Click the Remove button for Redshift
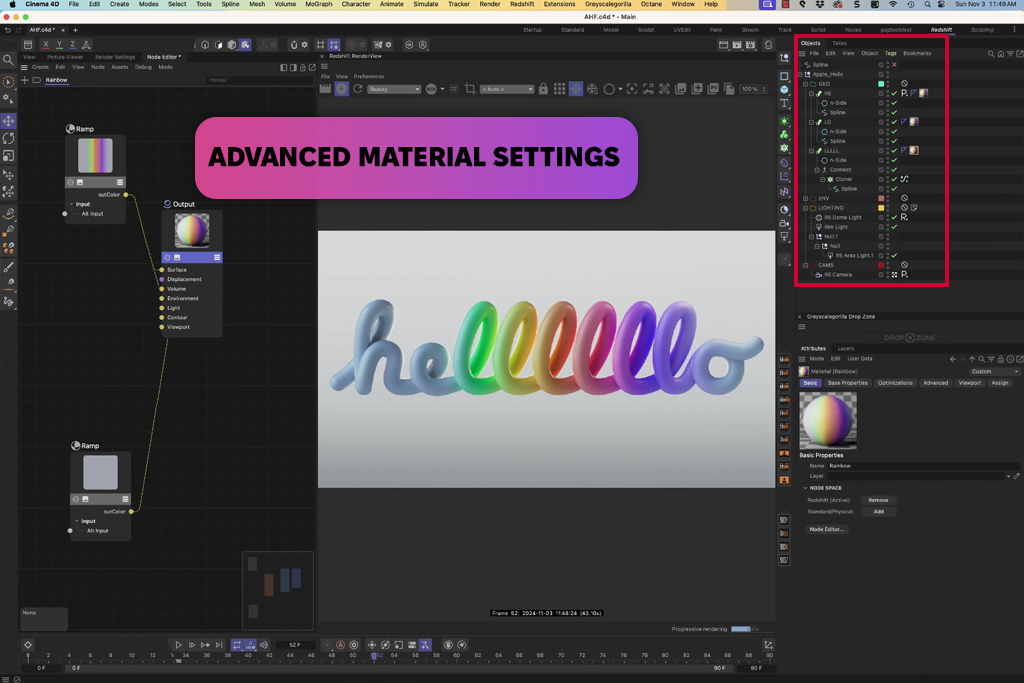 click(878, 500)
